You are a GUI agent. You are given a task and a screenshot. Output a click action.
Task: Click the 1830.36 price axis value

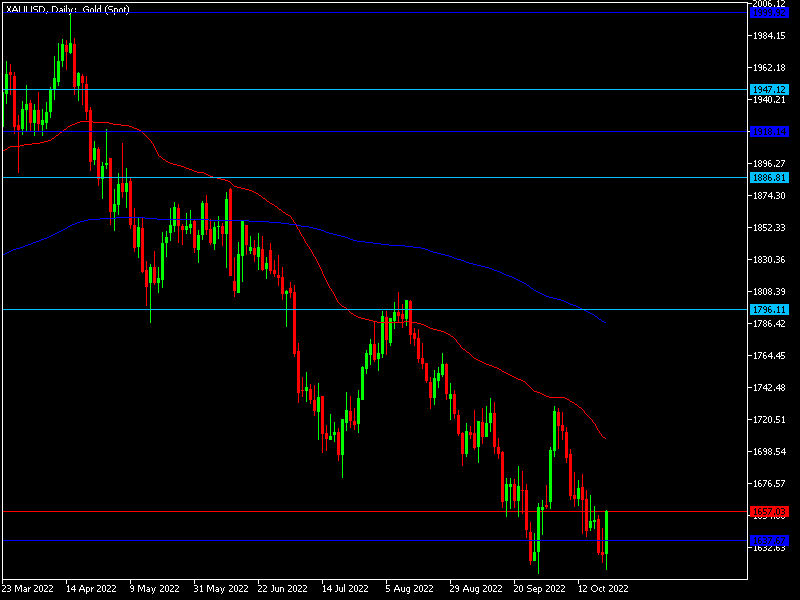pos(769,260)
